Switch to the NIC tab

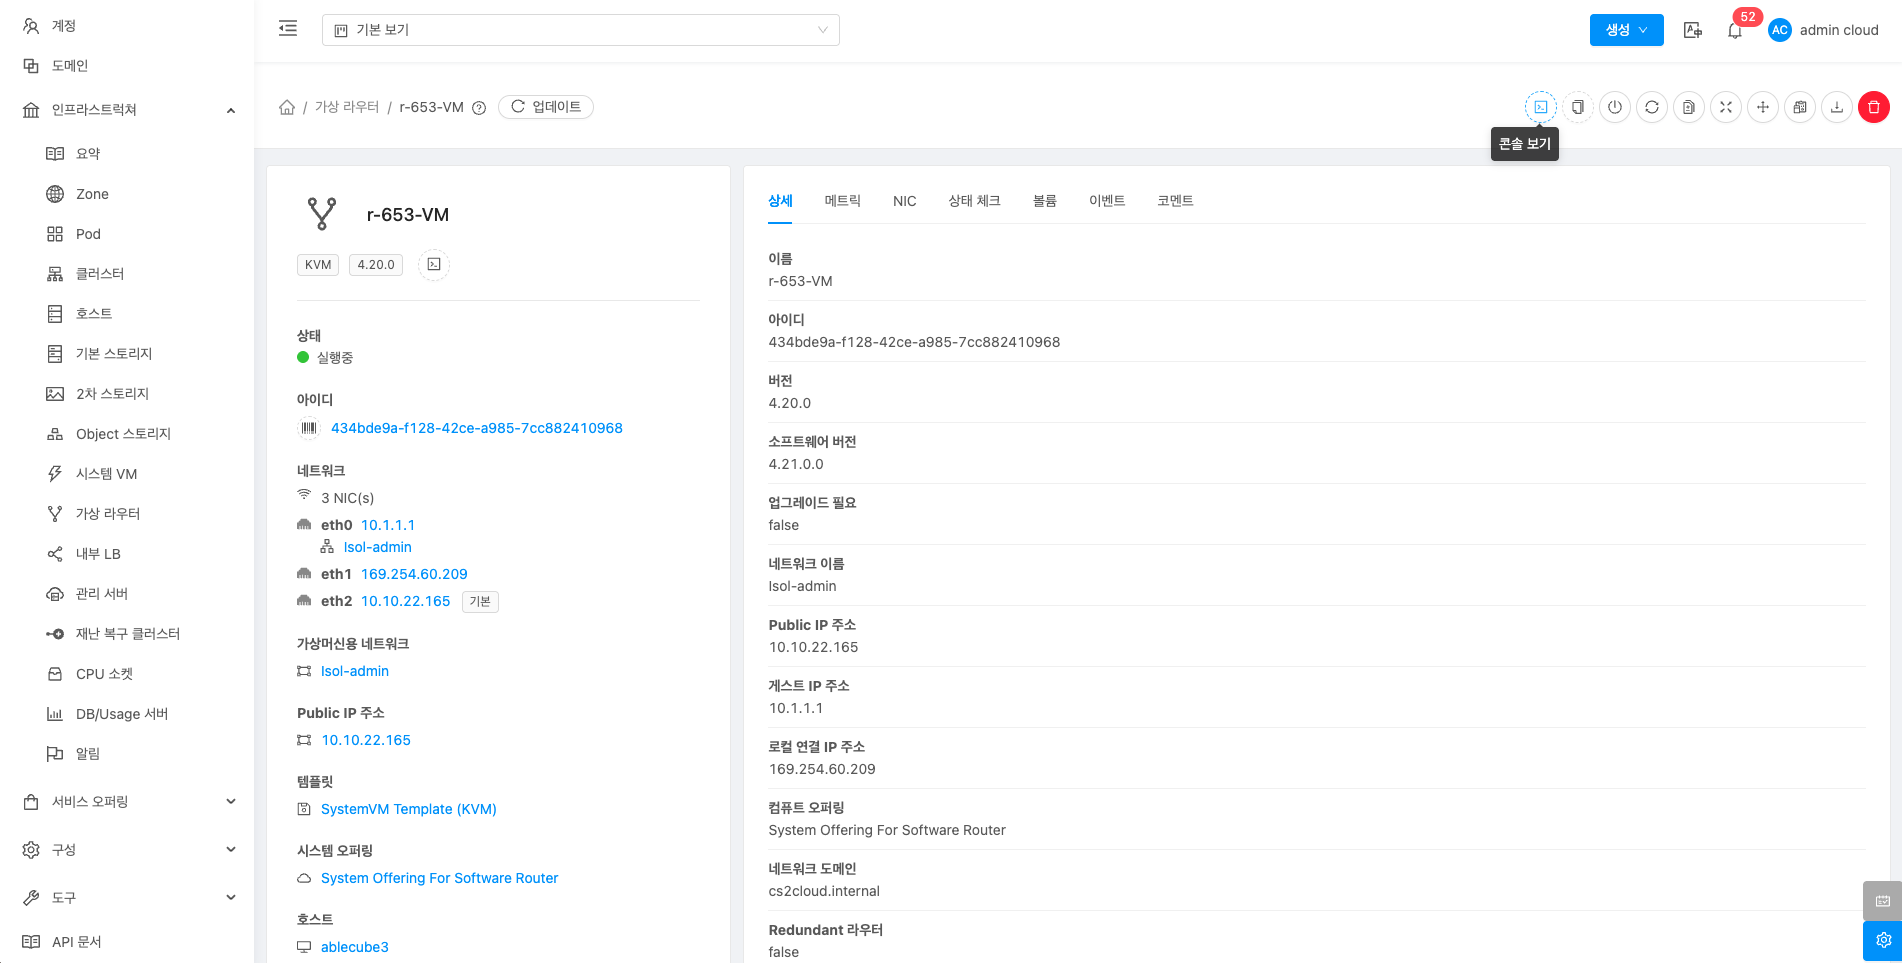(904, 201)
